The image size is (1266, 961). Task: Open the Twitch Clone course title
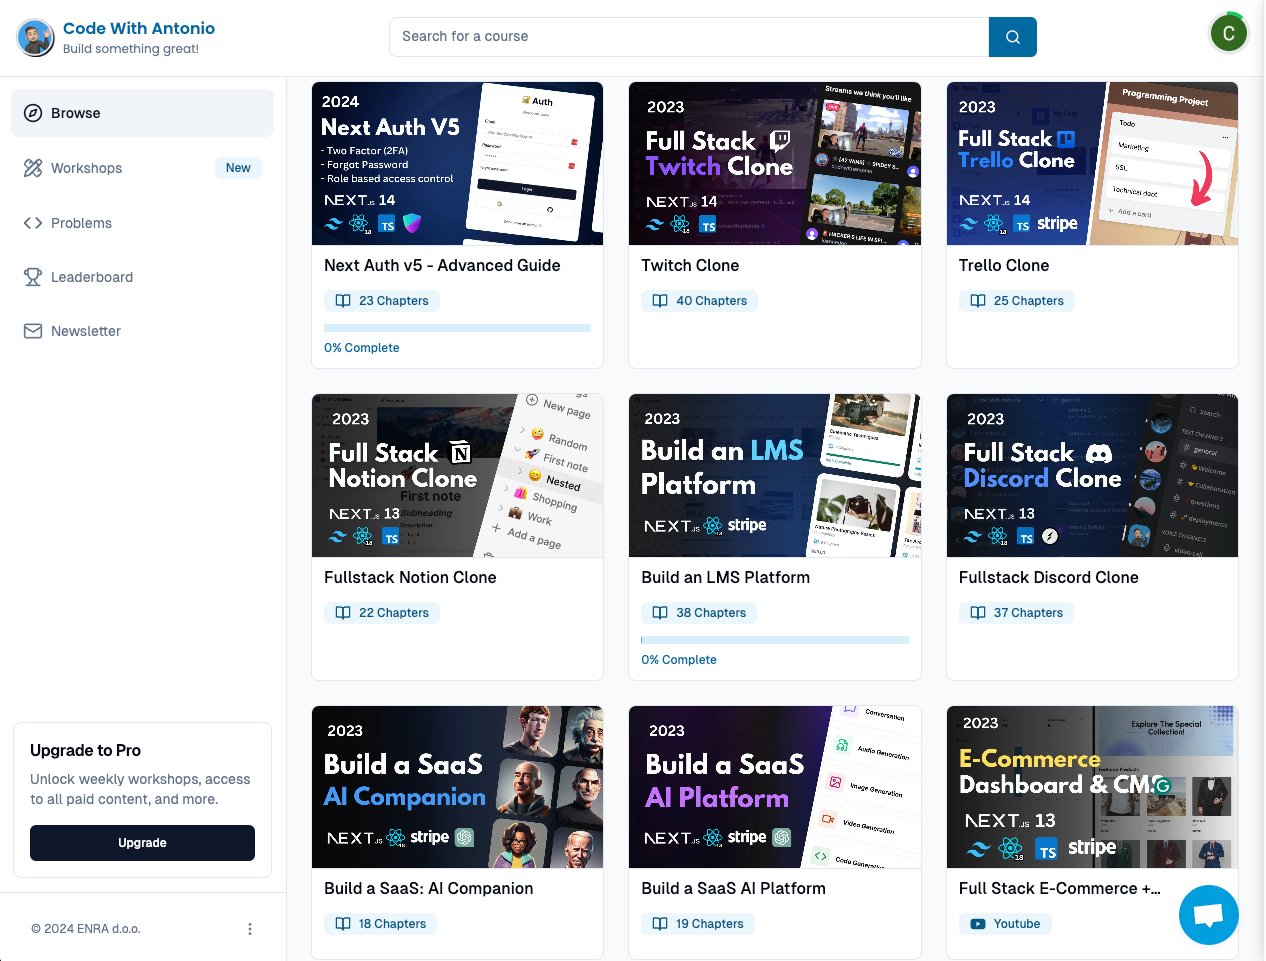[690, 265]
